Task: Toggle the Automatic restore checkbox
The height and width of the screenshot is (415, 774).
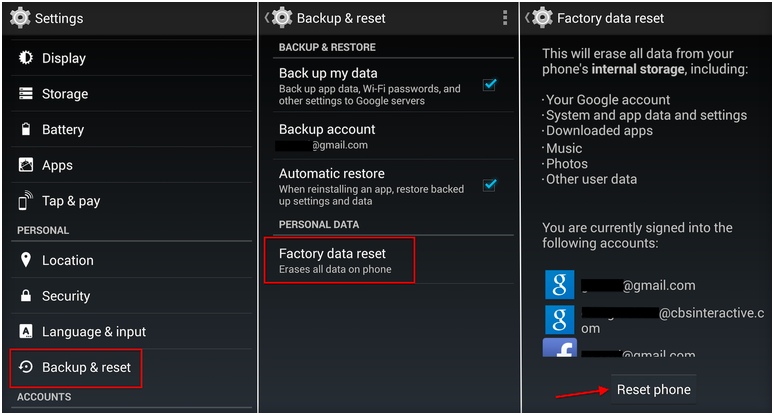Action: 489,185
